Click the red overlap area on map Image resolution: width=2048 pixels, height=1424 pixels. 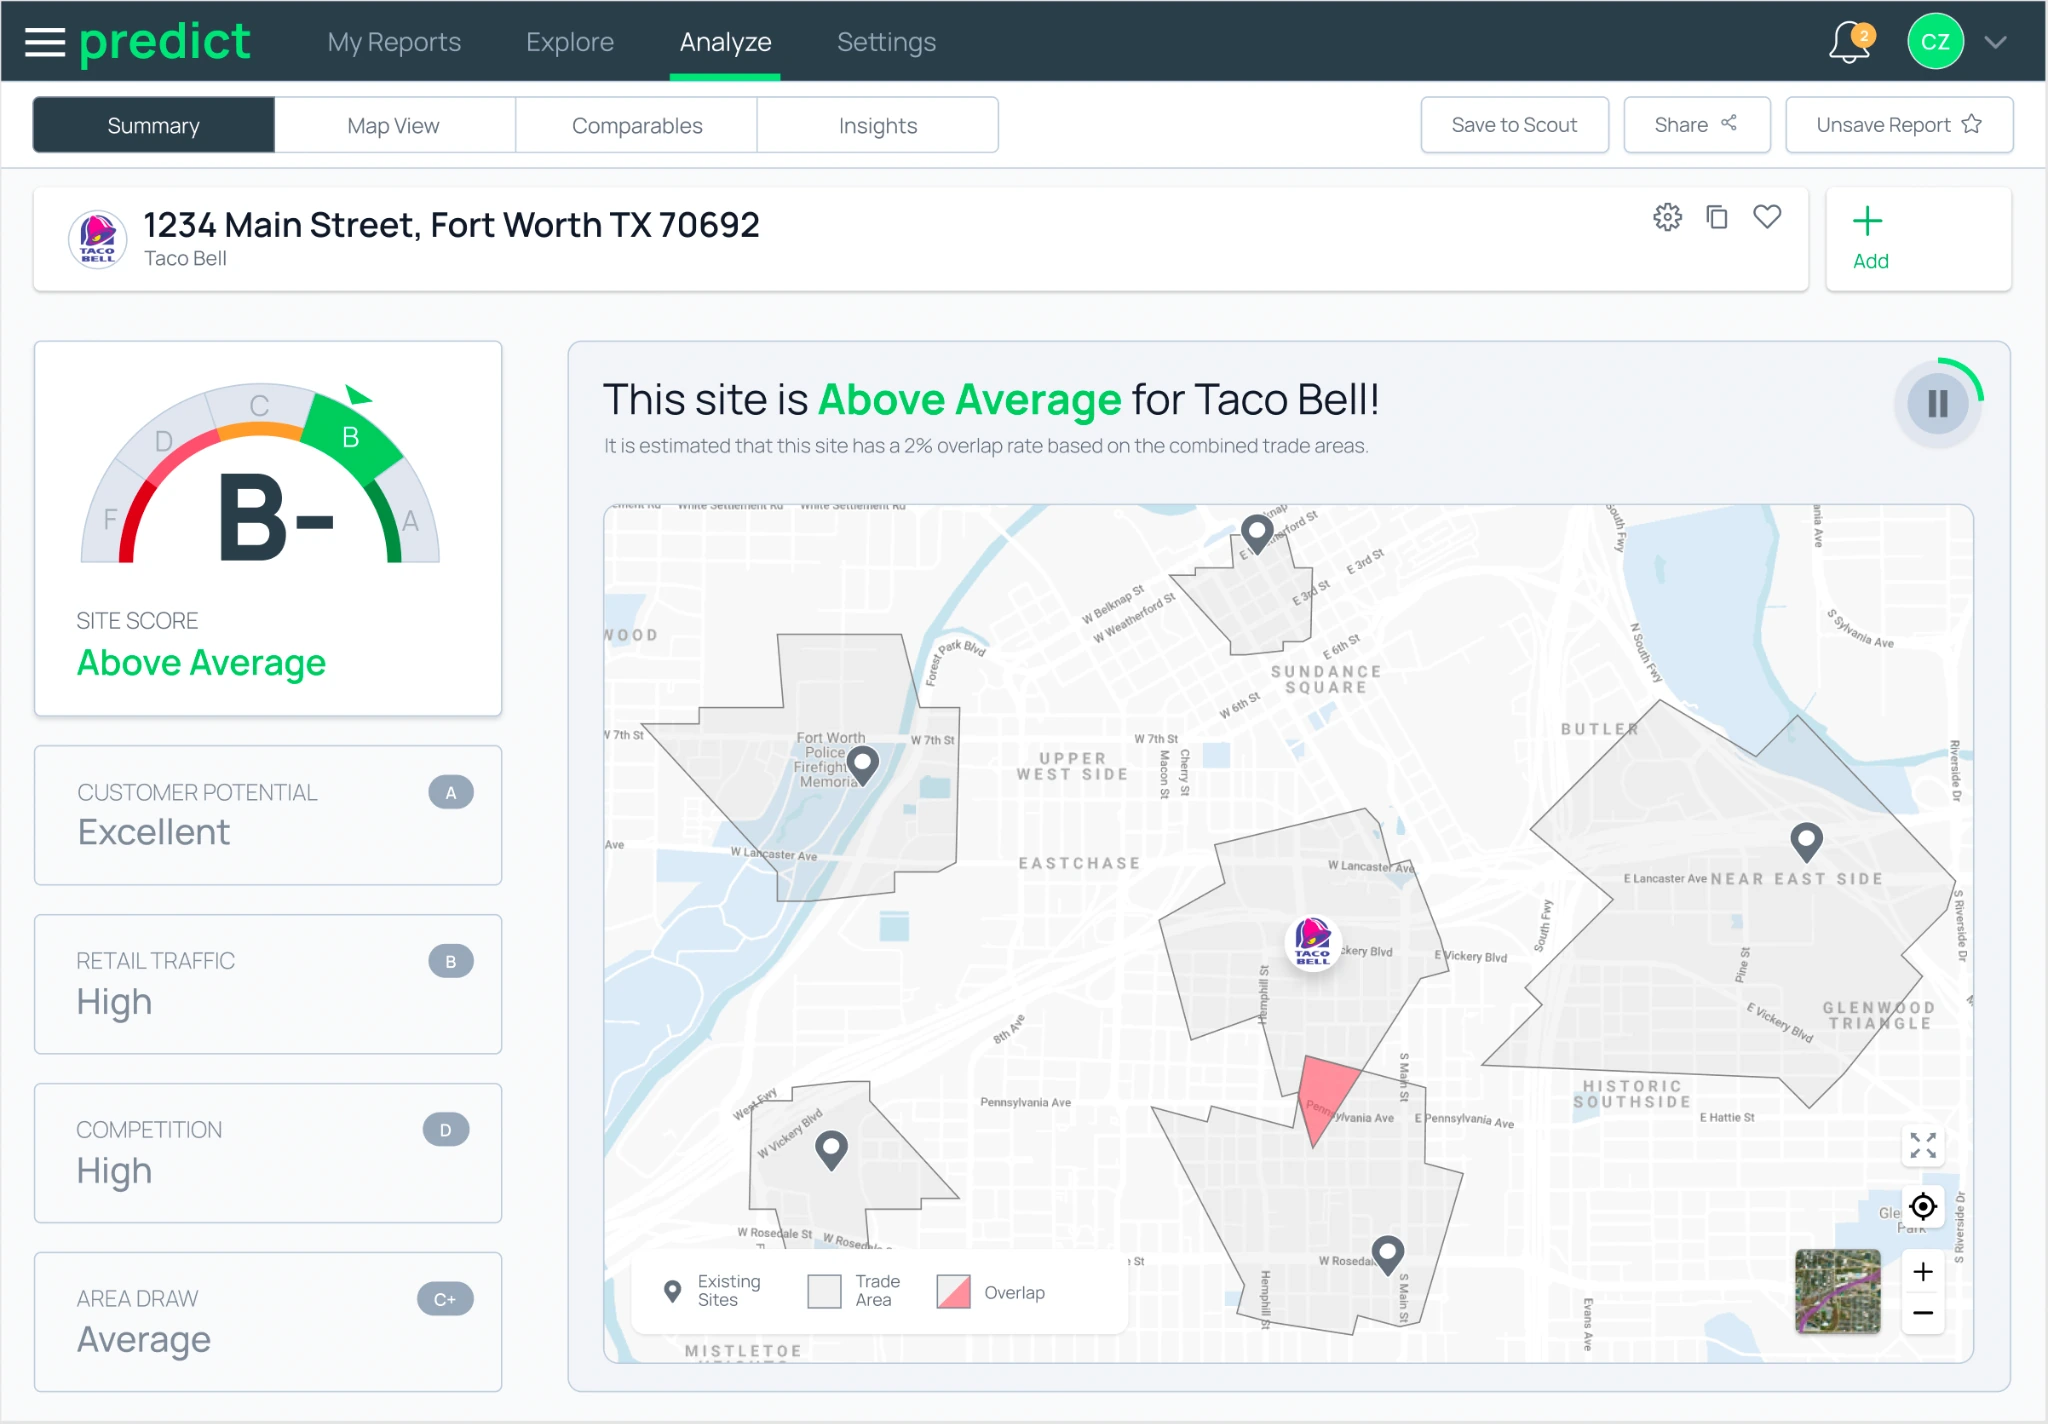click(1325, 1094)
